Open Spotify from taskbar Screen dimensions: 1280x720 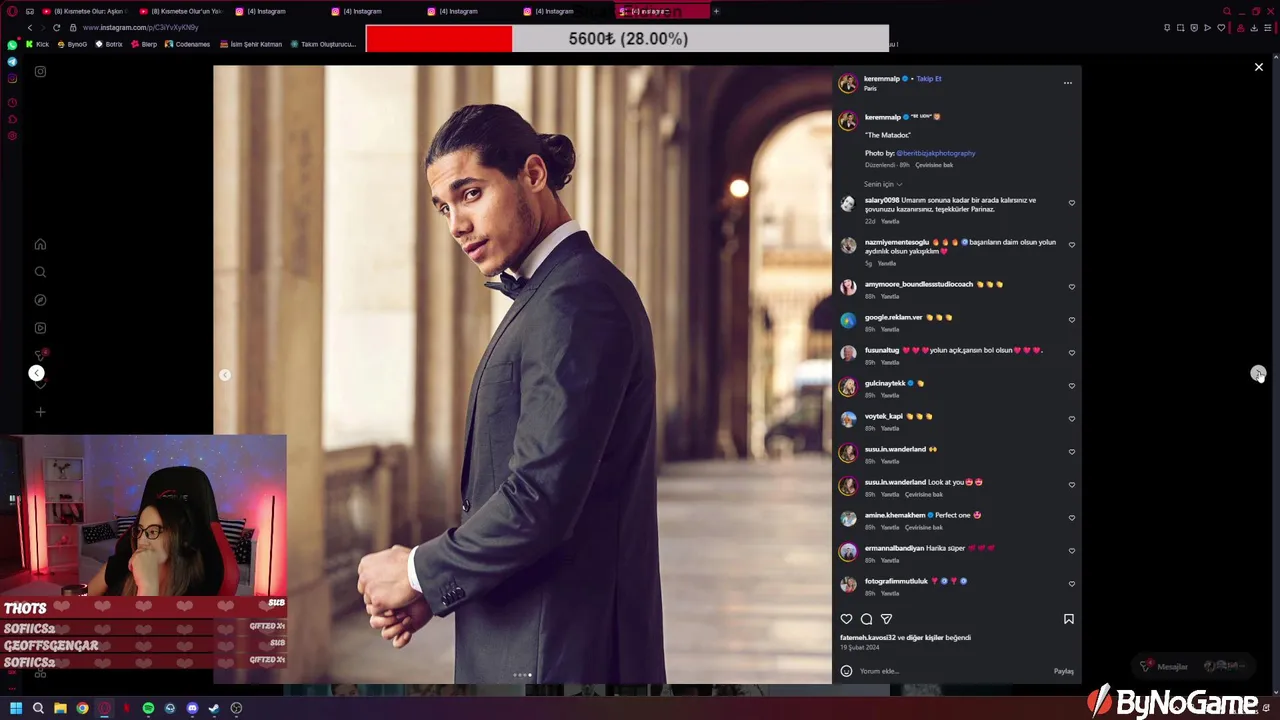coord(148,708)
